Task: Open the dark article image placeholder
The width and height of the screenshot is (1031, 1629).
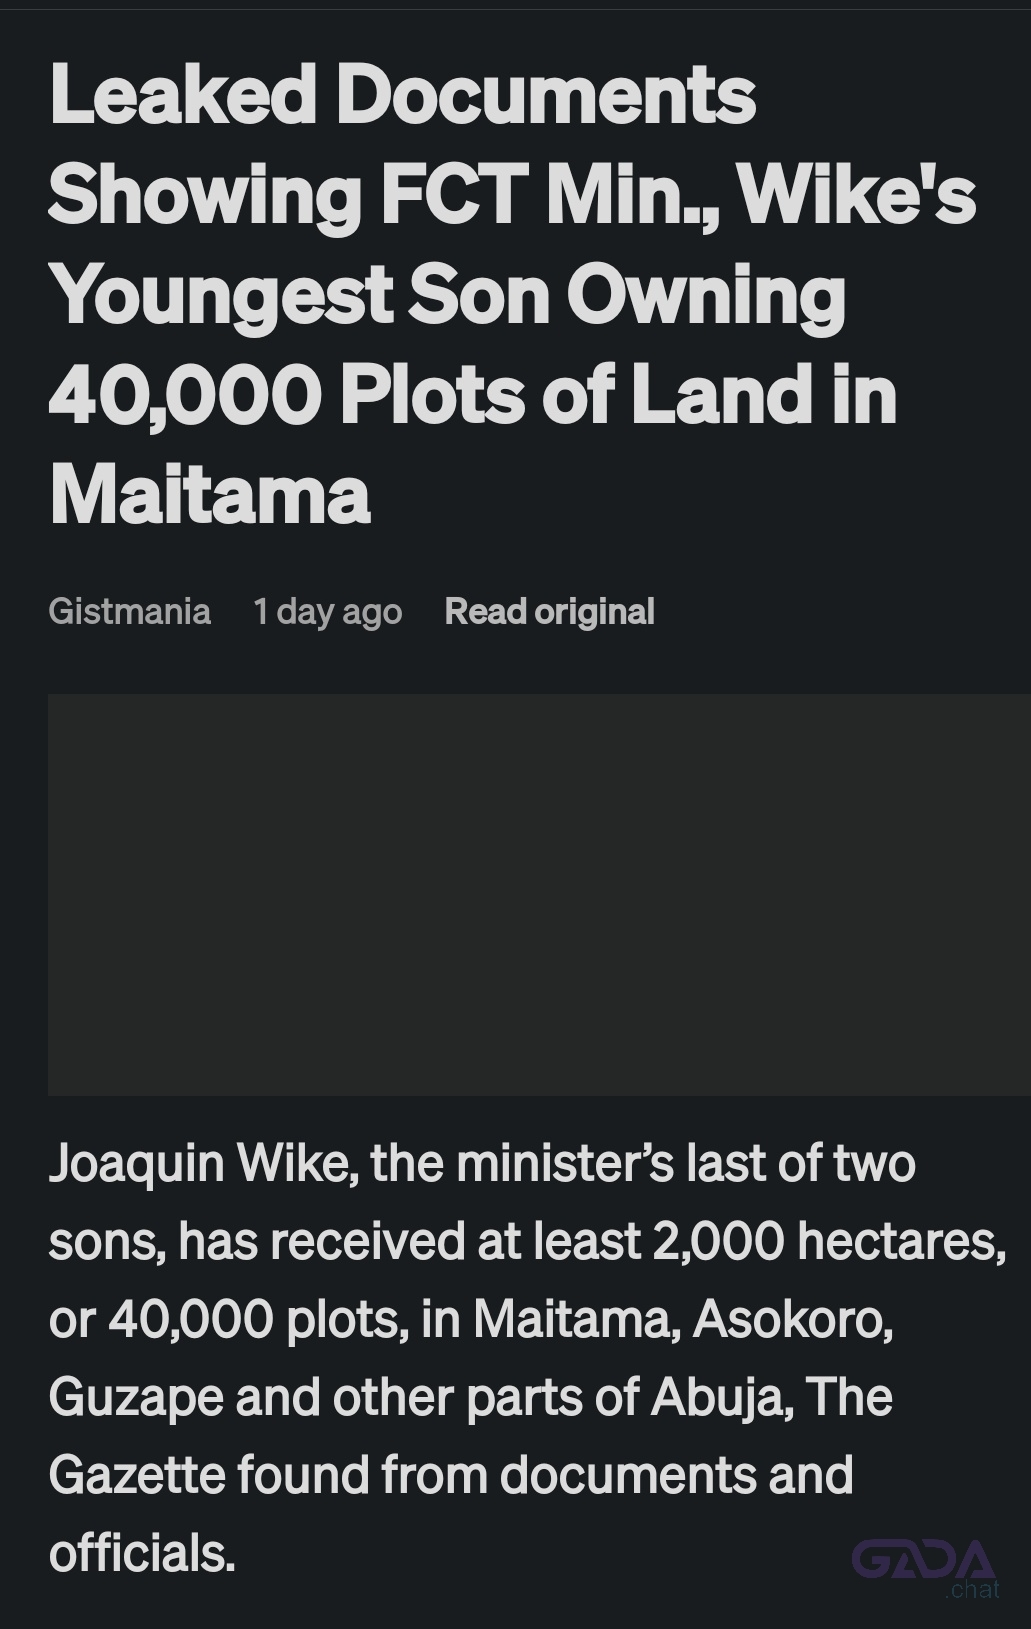Action: (539, 894)
